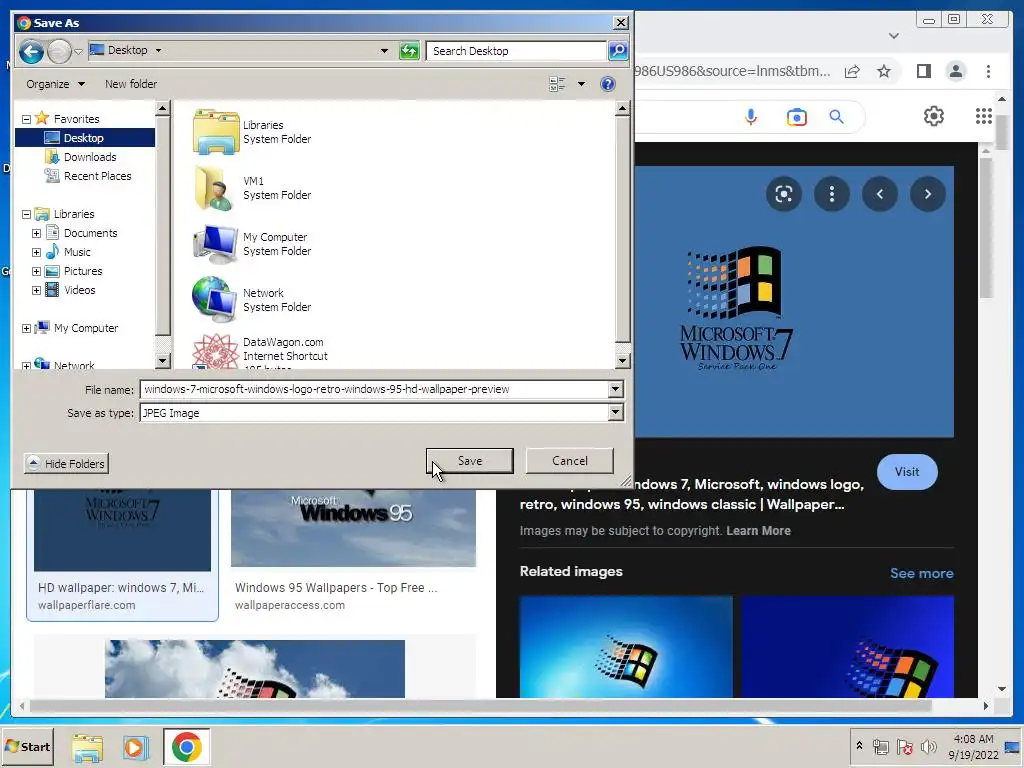
Task: Bookmark page with star icon
Action: click(x=884, y=71)
